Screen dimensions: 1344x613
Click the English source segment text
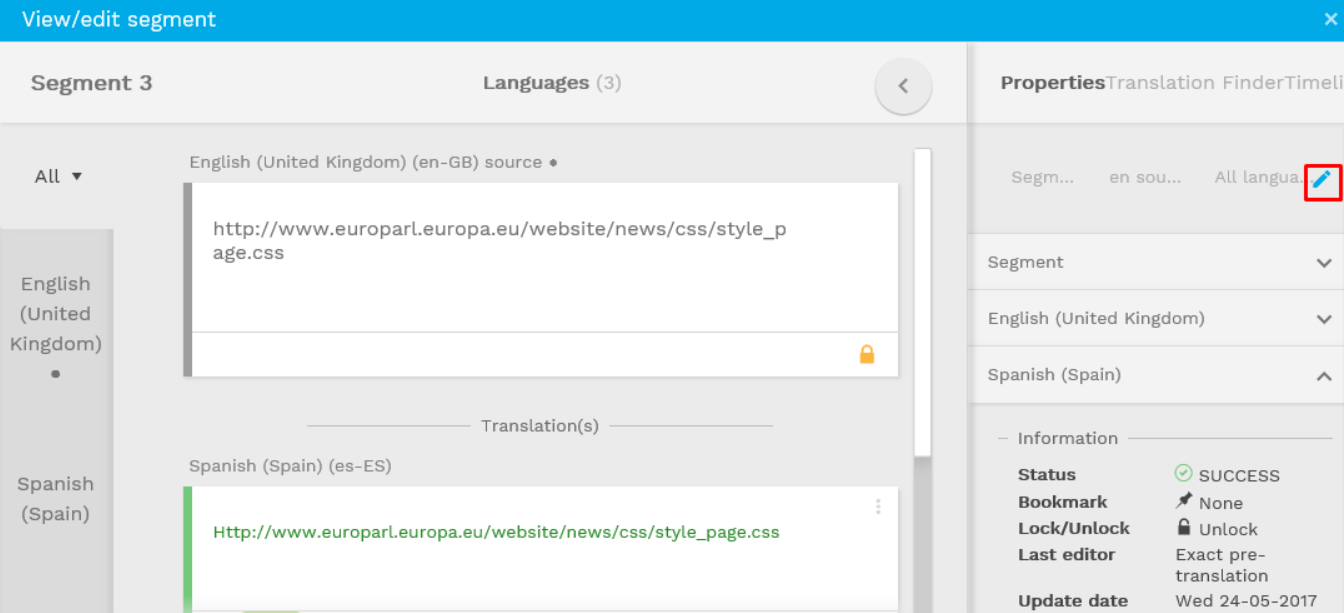[499, 241]
